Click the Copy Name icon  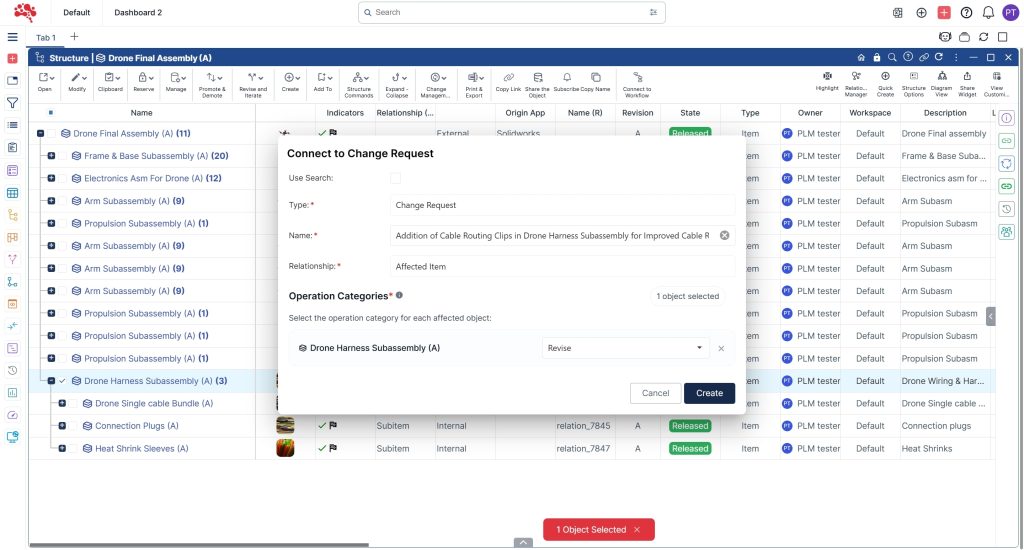[595, 77]
